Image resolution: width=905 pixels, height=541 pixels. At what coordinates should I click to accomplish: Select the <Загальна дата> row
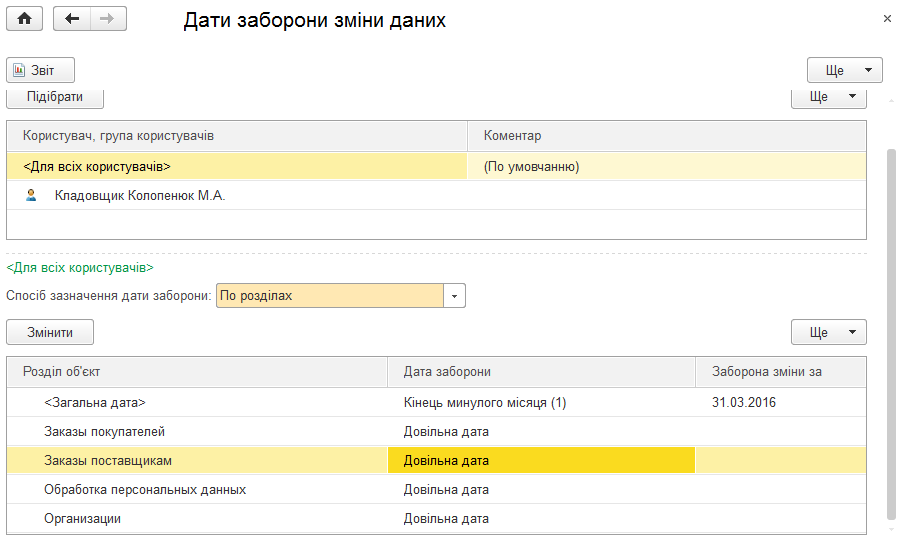coord(436,402)
